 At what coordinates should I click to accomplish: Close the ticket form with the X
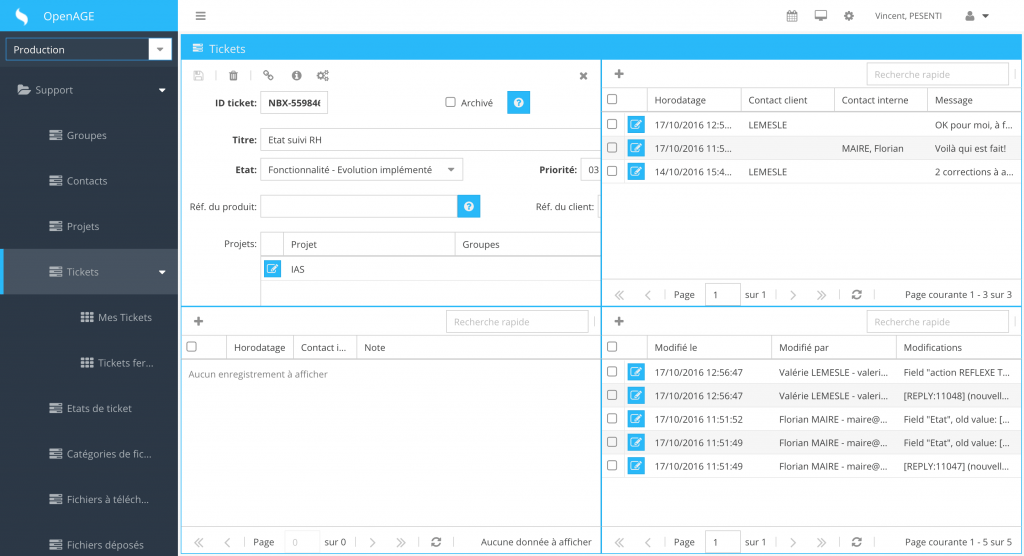coord(584,76)
